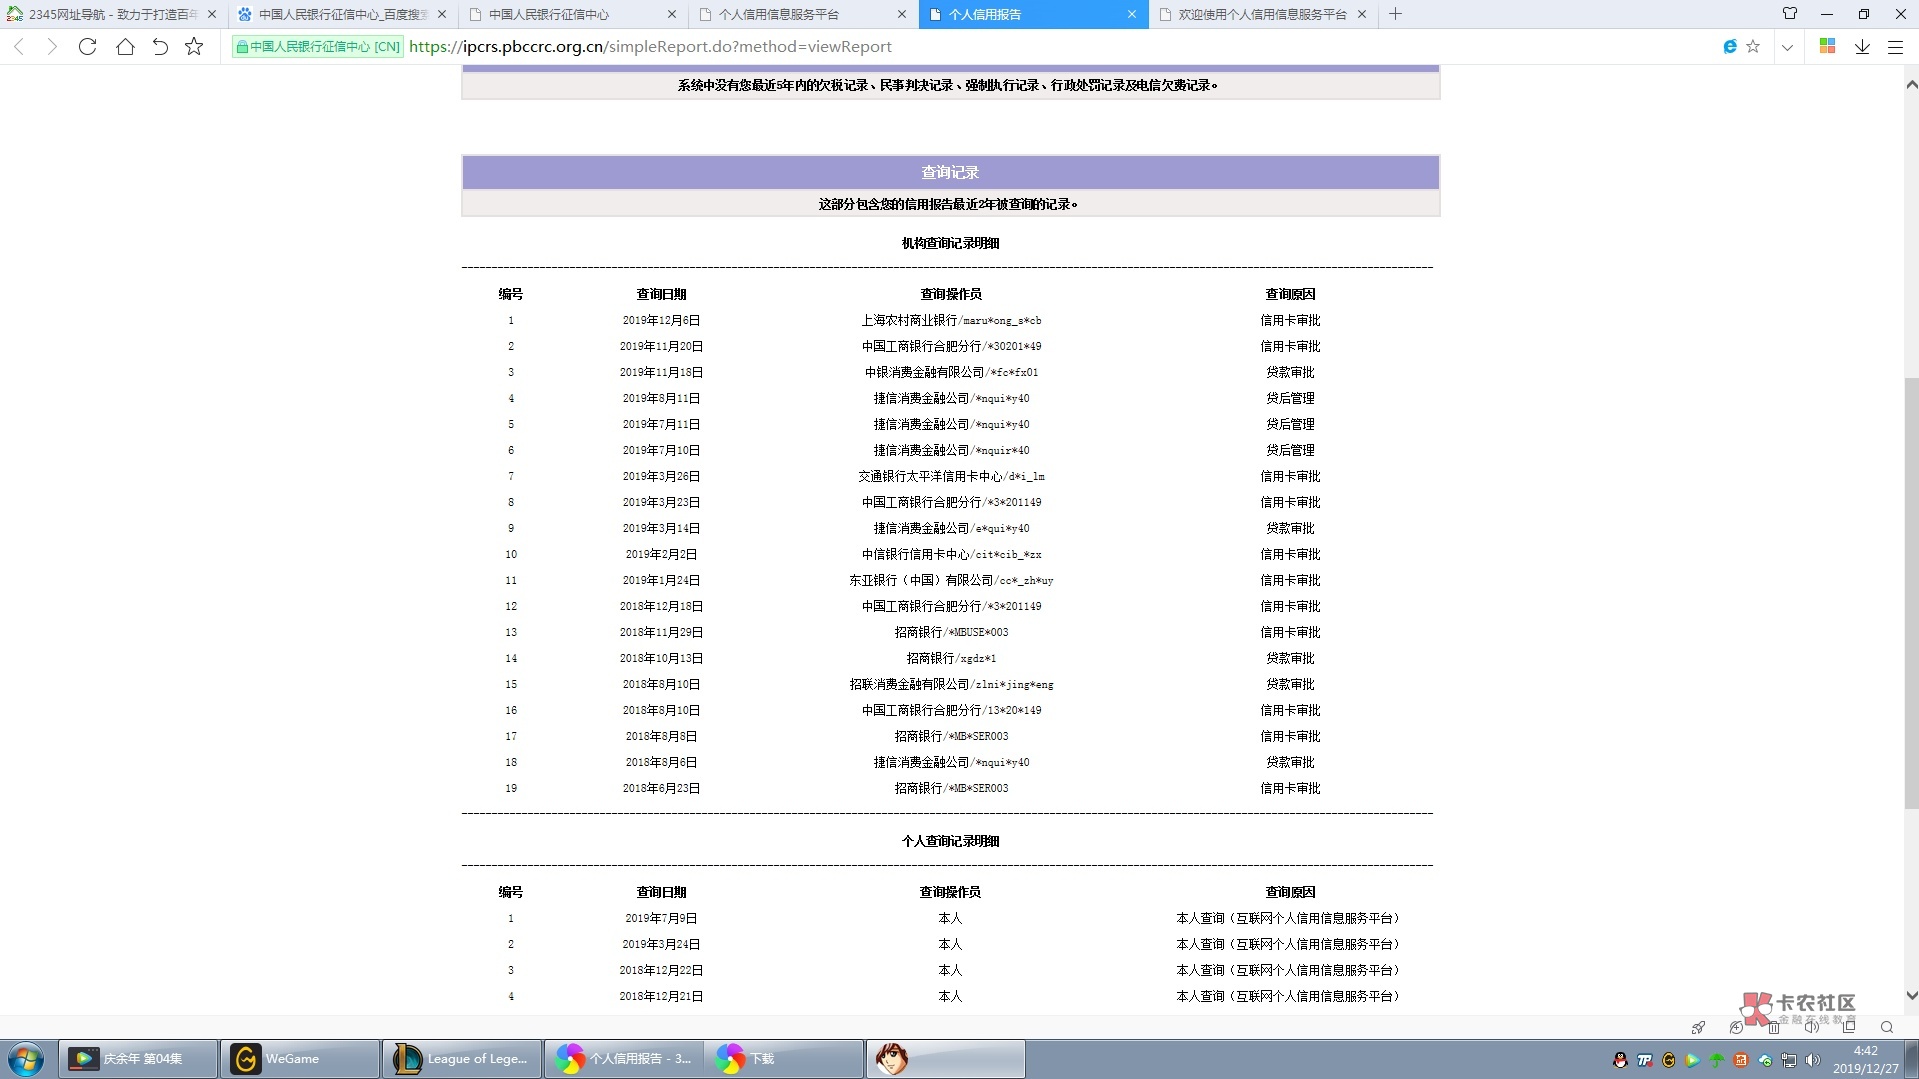Reload the page with the refresh icon
Viewport: 1919px width, 1079px height.
(x=87, y=47)
